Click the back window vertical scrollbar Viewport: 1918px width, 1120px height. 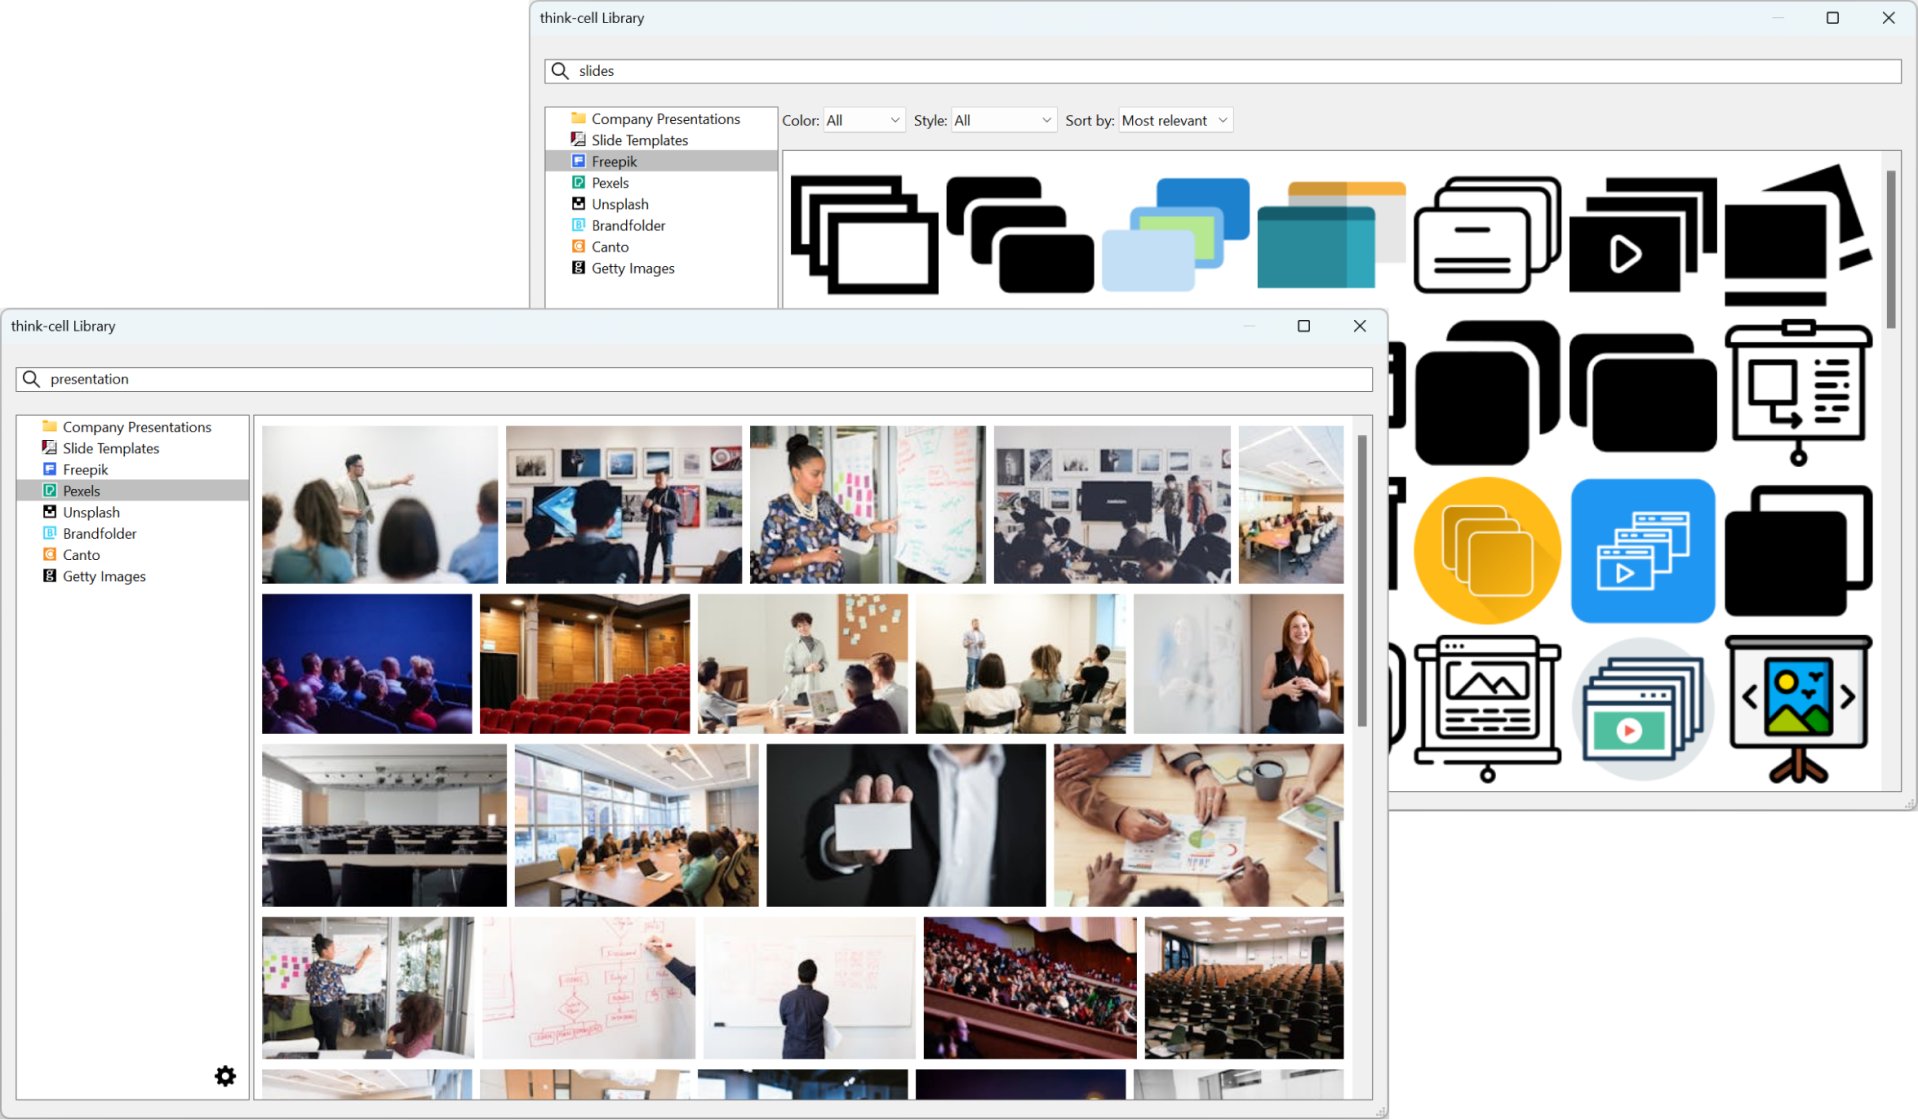tap(1891, 249)
